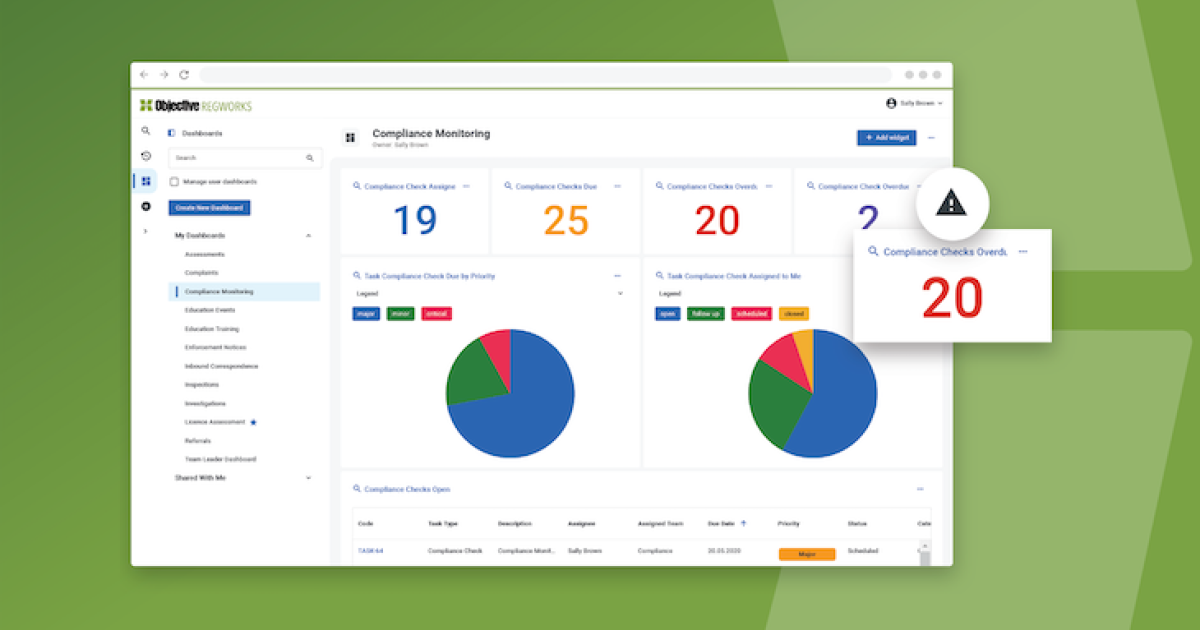Click the magnifier icon on Compliance Checks Due widget
Viewport: 1200px width, 630px height.
pyautogui.click(x=506, y=185)
